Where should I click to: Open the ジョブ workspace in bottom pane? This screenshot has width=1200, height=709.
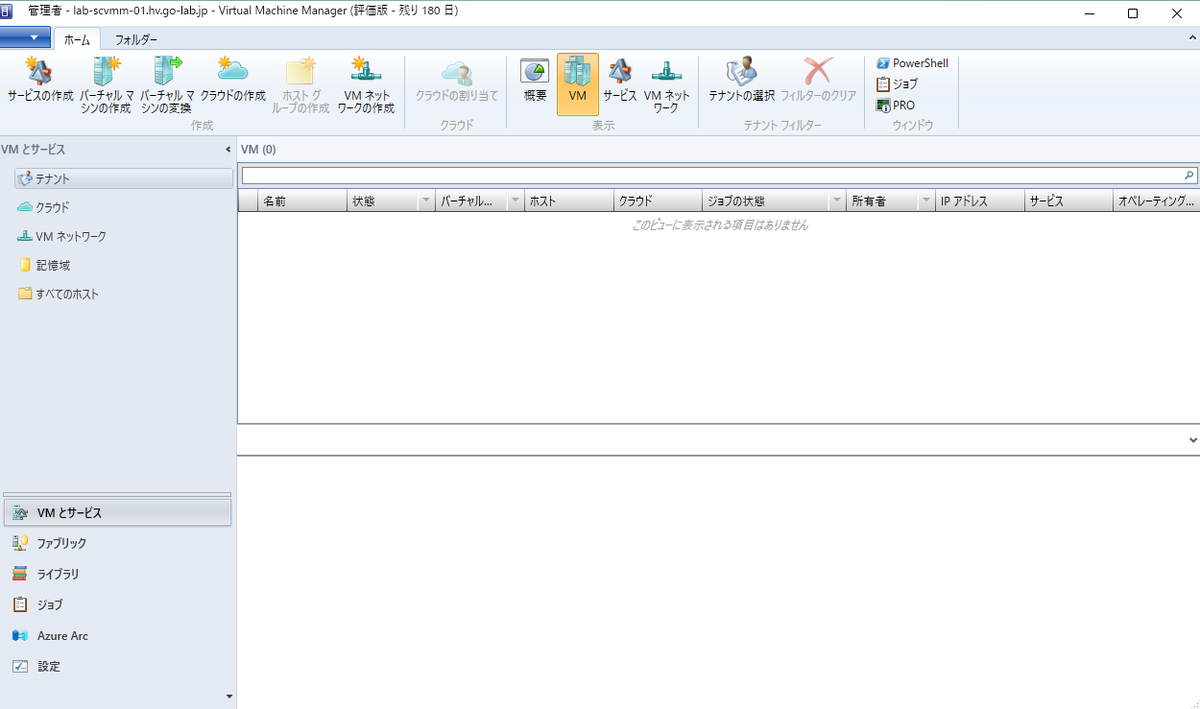pos(117,605)
